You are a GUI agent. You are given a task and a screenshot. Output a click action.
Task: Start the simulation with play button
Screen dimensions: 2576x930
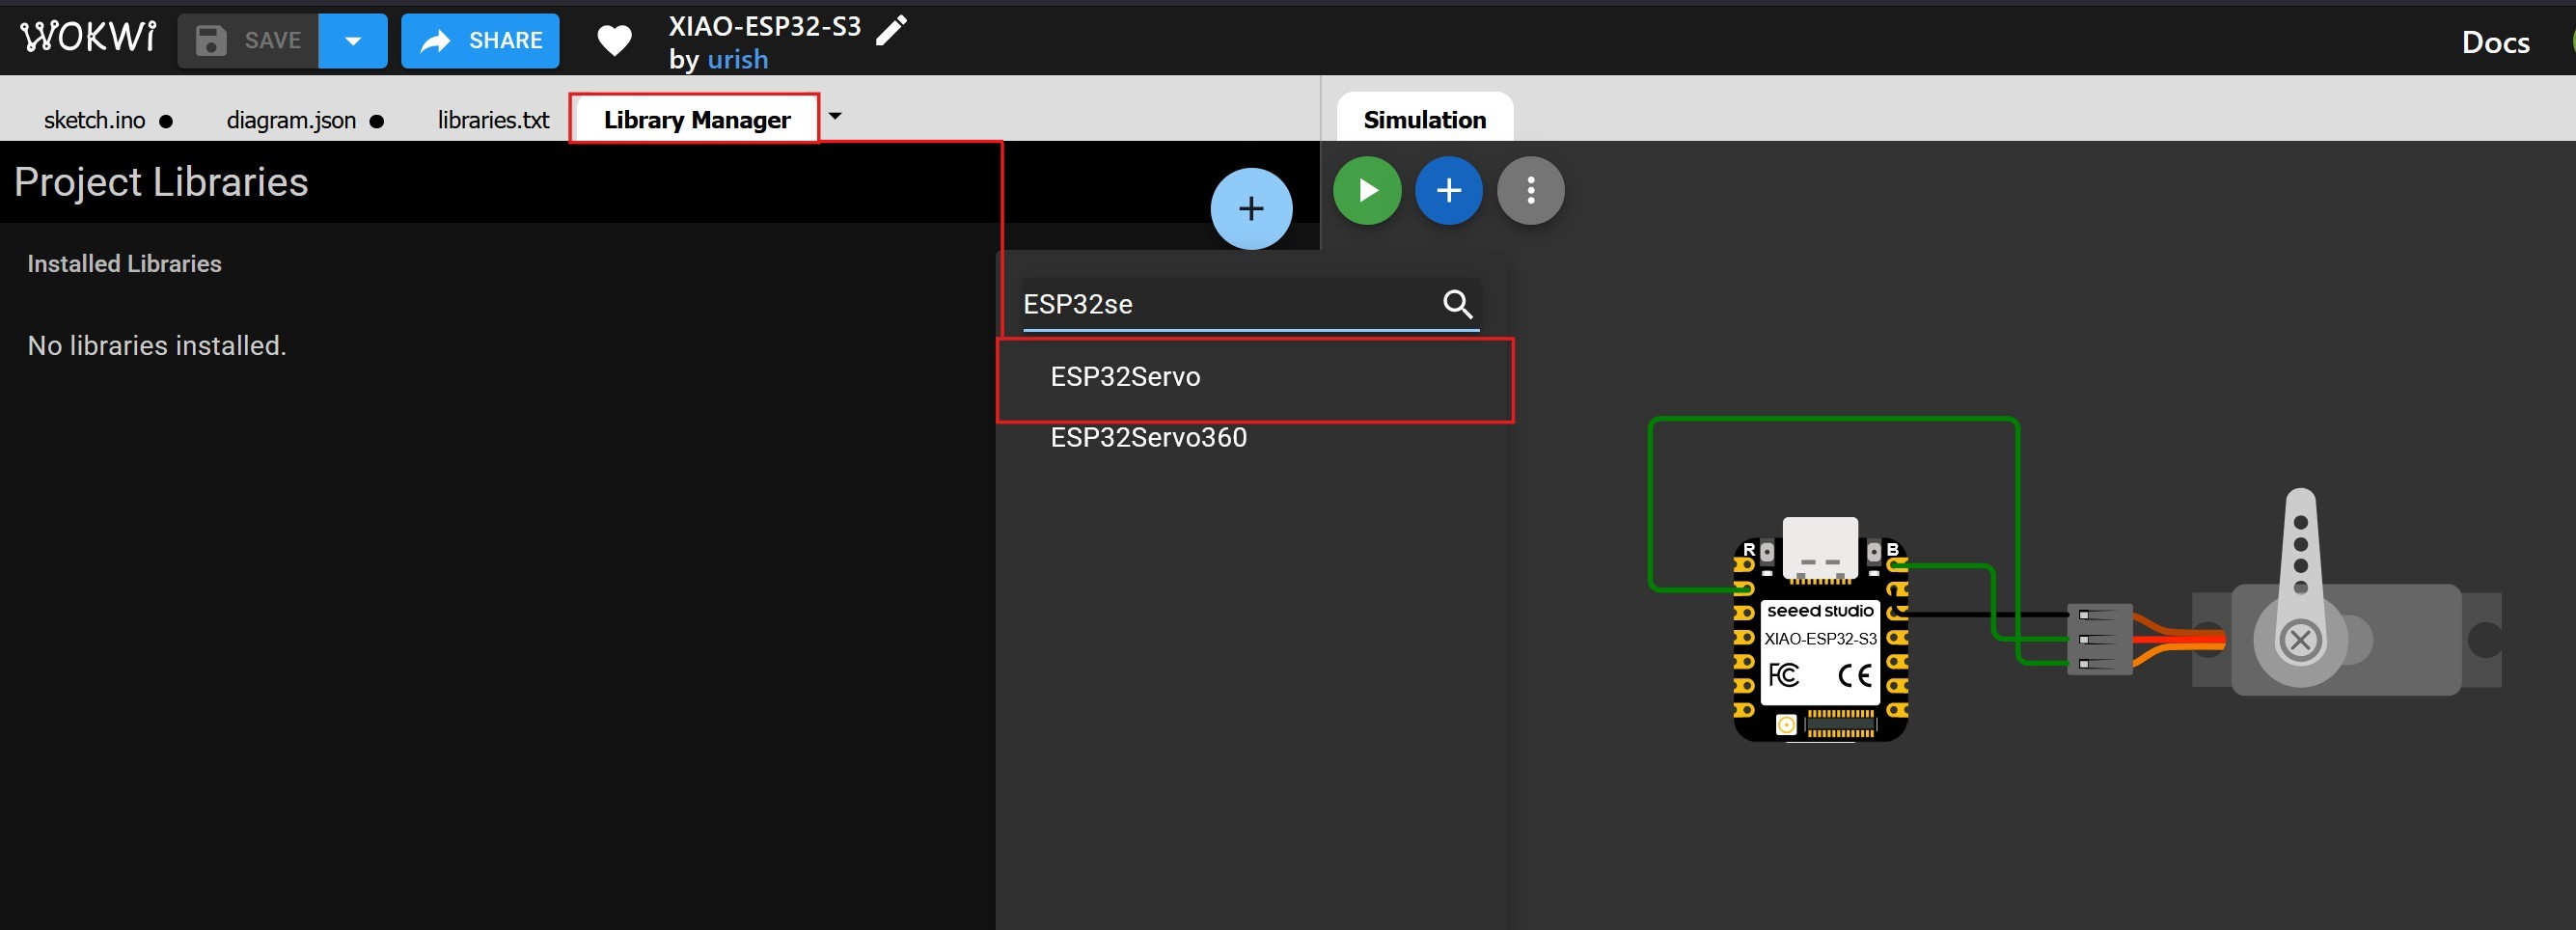click(1367, 191)
